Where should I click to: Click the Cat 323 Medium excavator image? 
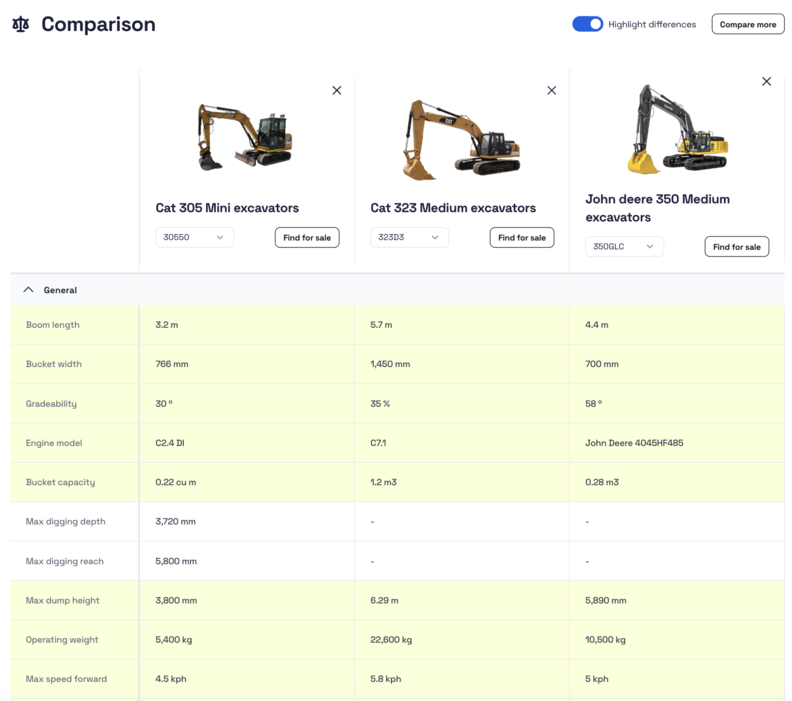click(x=459, y=140)
